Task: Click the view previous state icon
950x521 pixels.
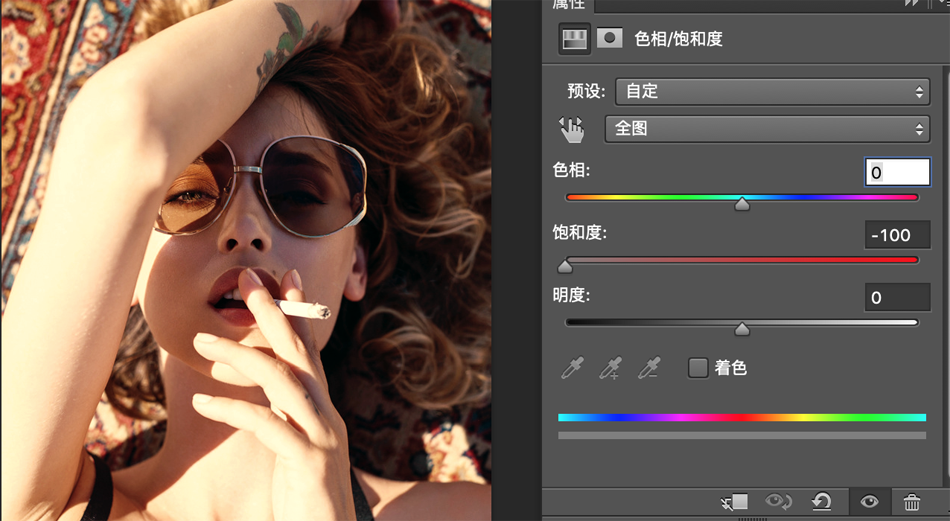Action: click(x=778, y=502)
